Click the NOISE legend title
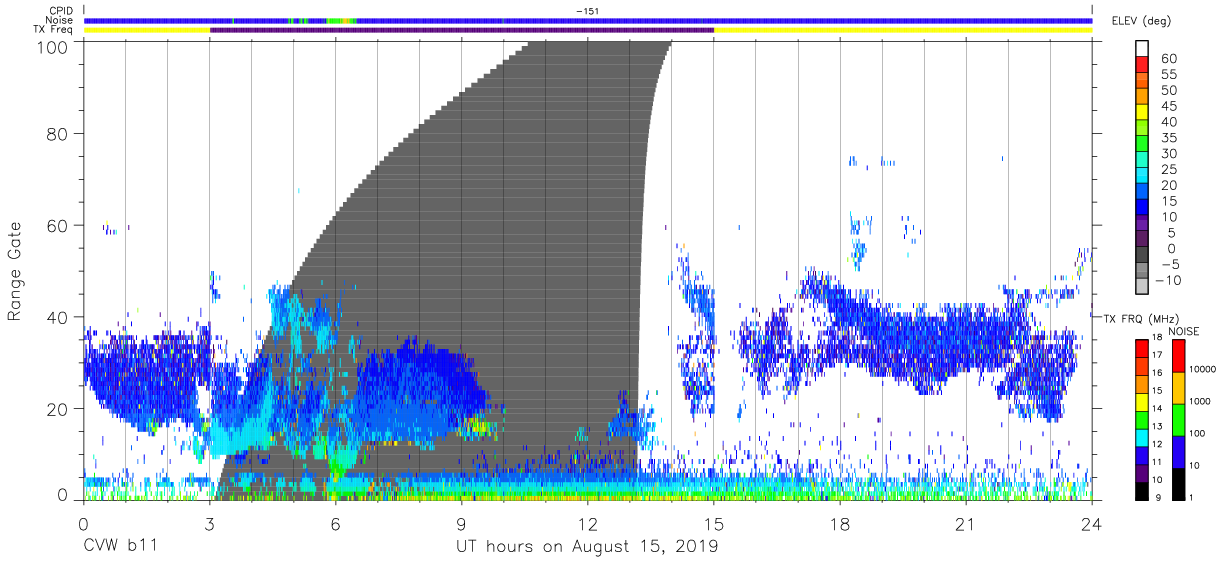The width and height of the screenshot is (1228, 567). coord(1183,331)
